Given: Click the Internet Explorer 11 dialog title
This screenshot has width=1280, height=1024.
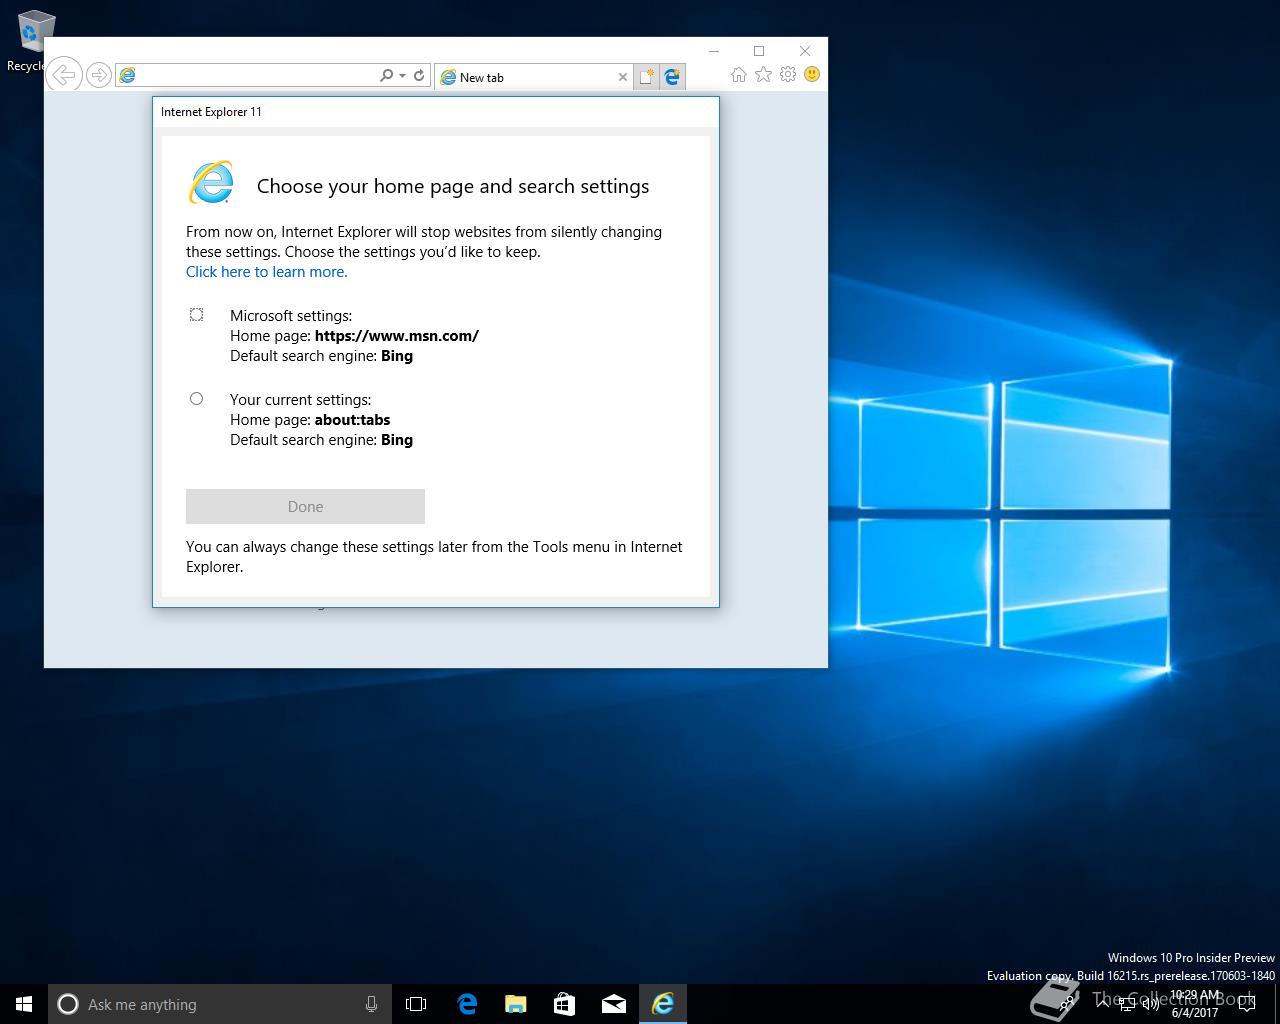Looking at the screenshot, I should 211,112.
